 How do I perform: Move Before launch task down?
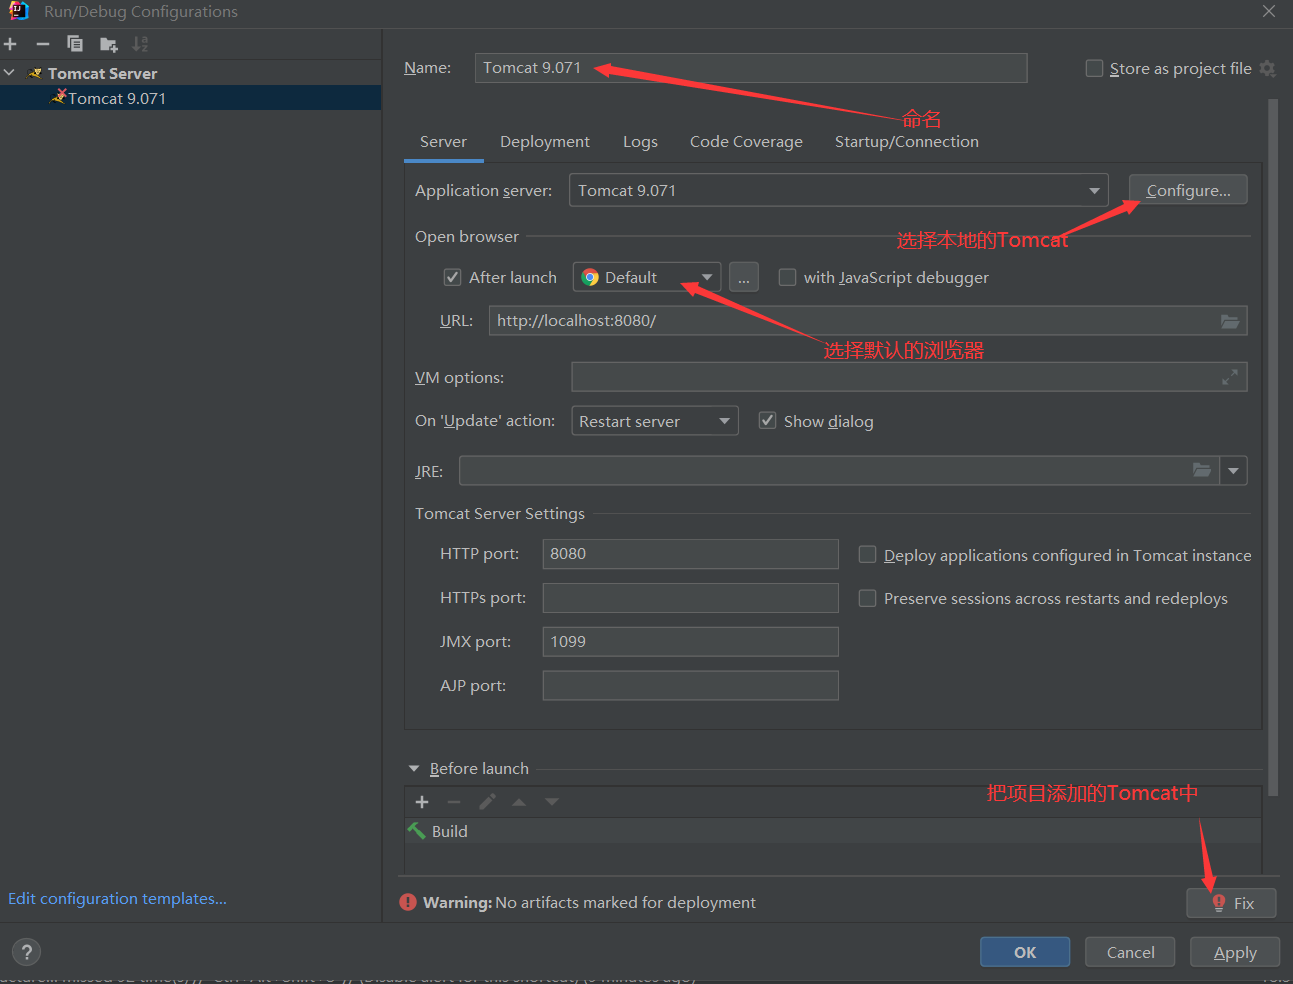[552, 802]
